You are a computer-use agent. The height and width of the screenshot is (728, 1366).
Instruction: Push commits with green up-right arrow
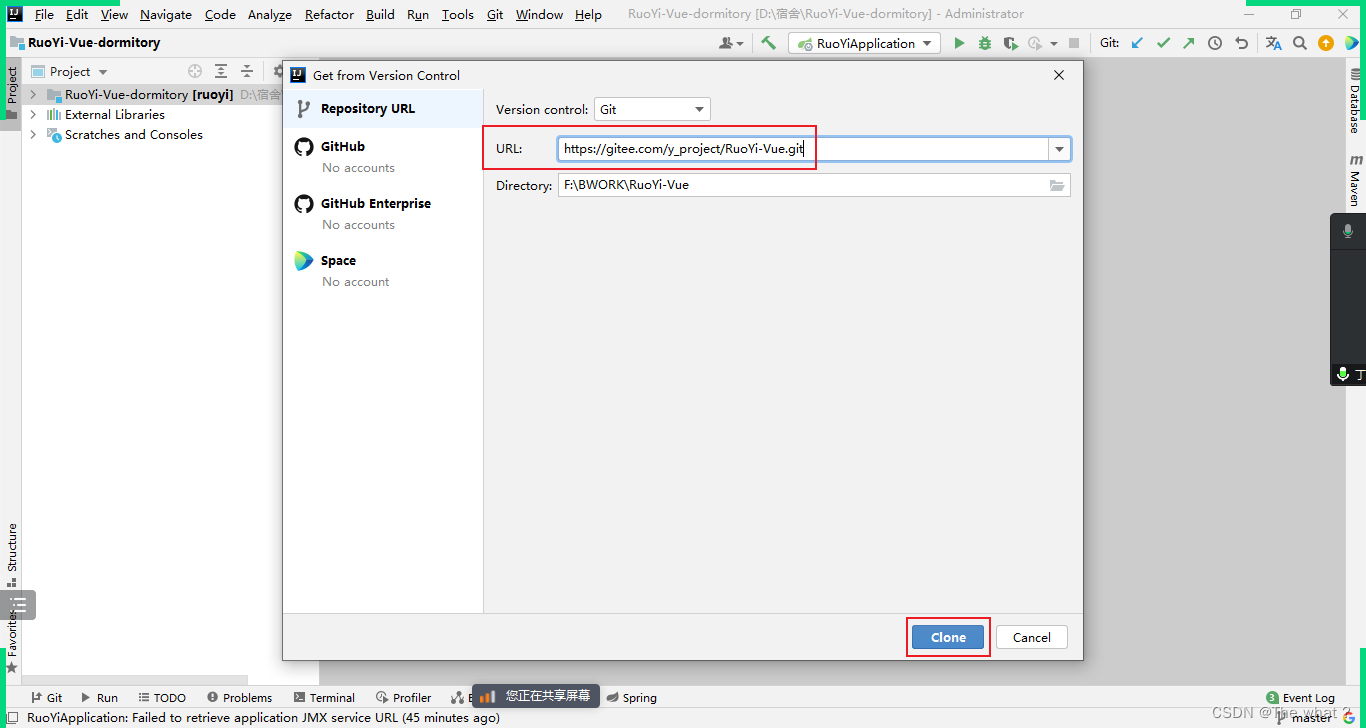[1188, 43]
